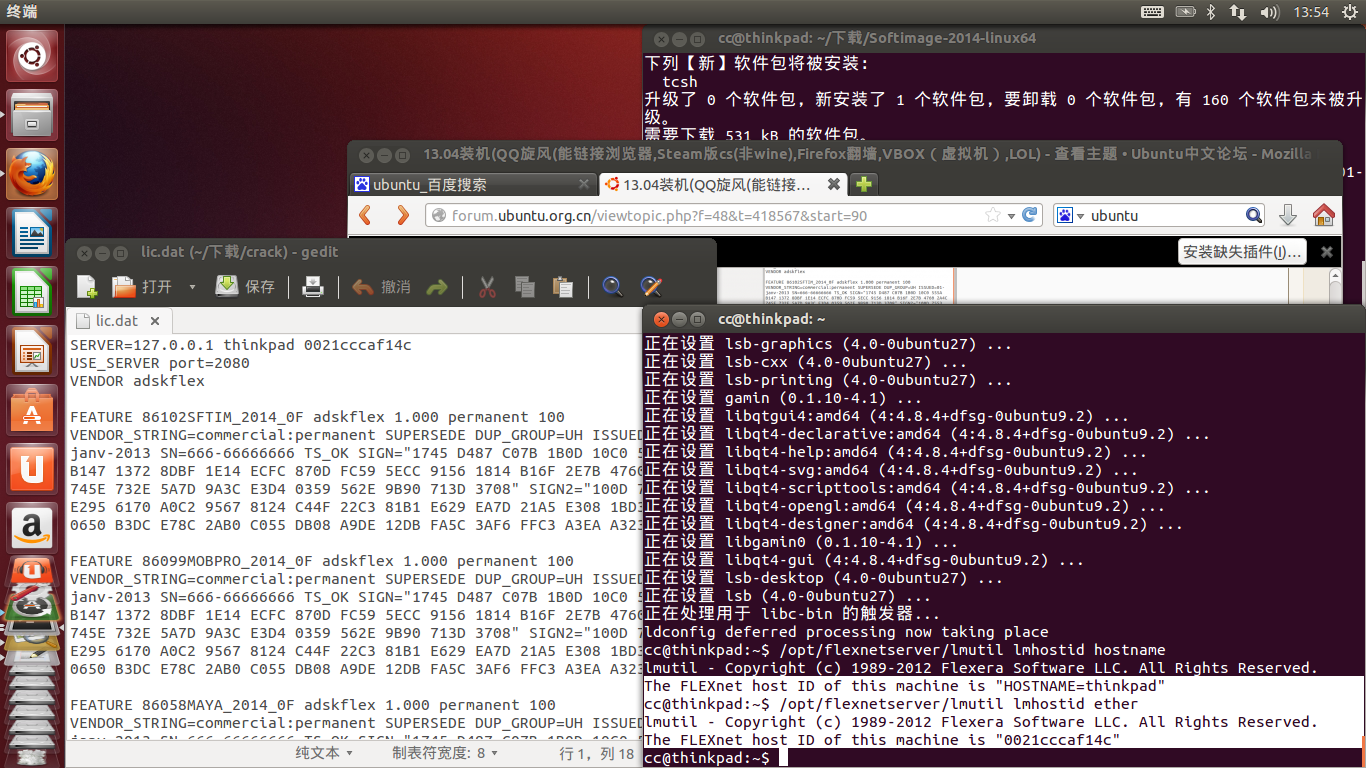Viewport: 1366px width, 768px height.
Task: Open Ubuntu One from the launcher
Action: coord(32,469)
